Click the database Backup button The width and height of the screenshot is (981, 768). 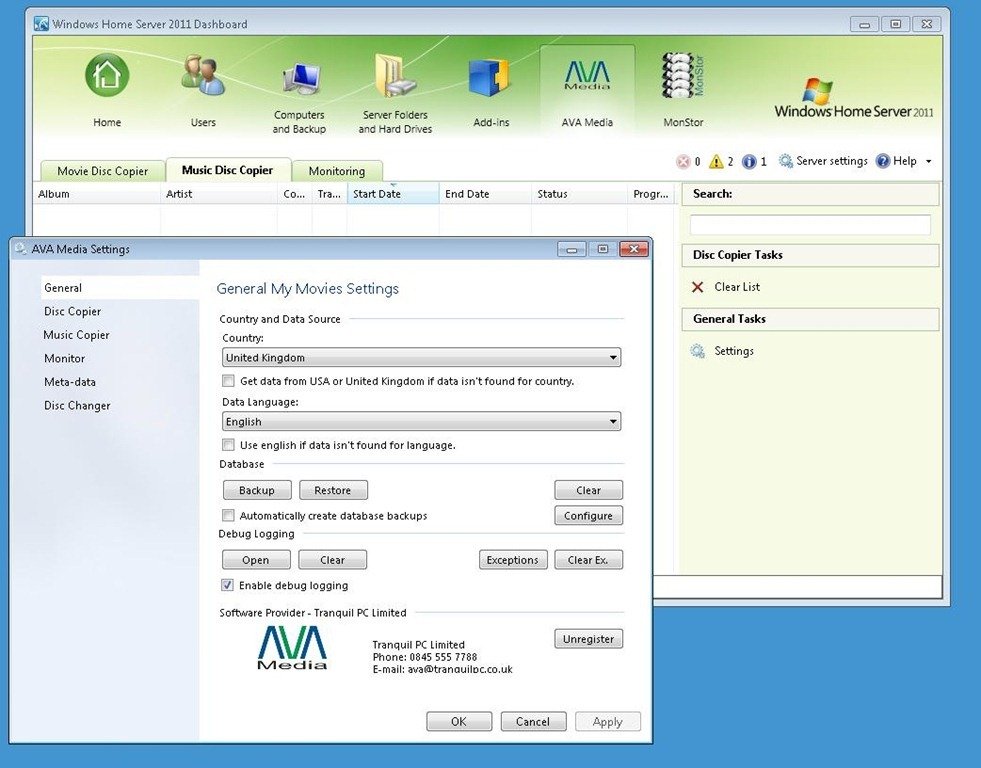(x=257, y=490)
